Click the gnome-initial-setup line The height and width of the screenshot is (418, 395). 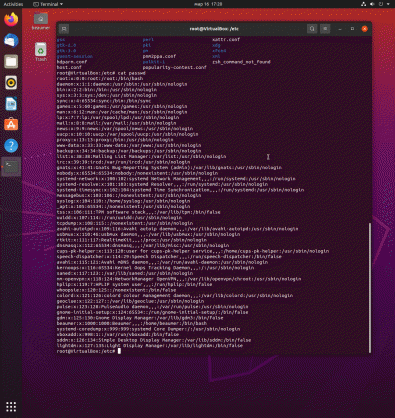tap(152, 312)
